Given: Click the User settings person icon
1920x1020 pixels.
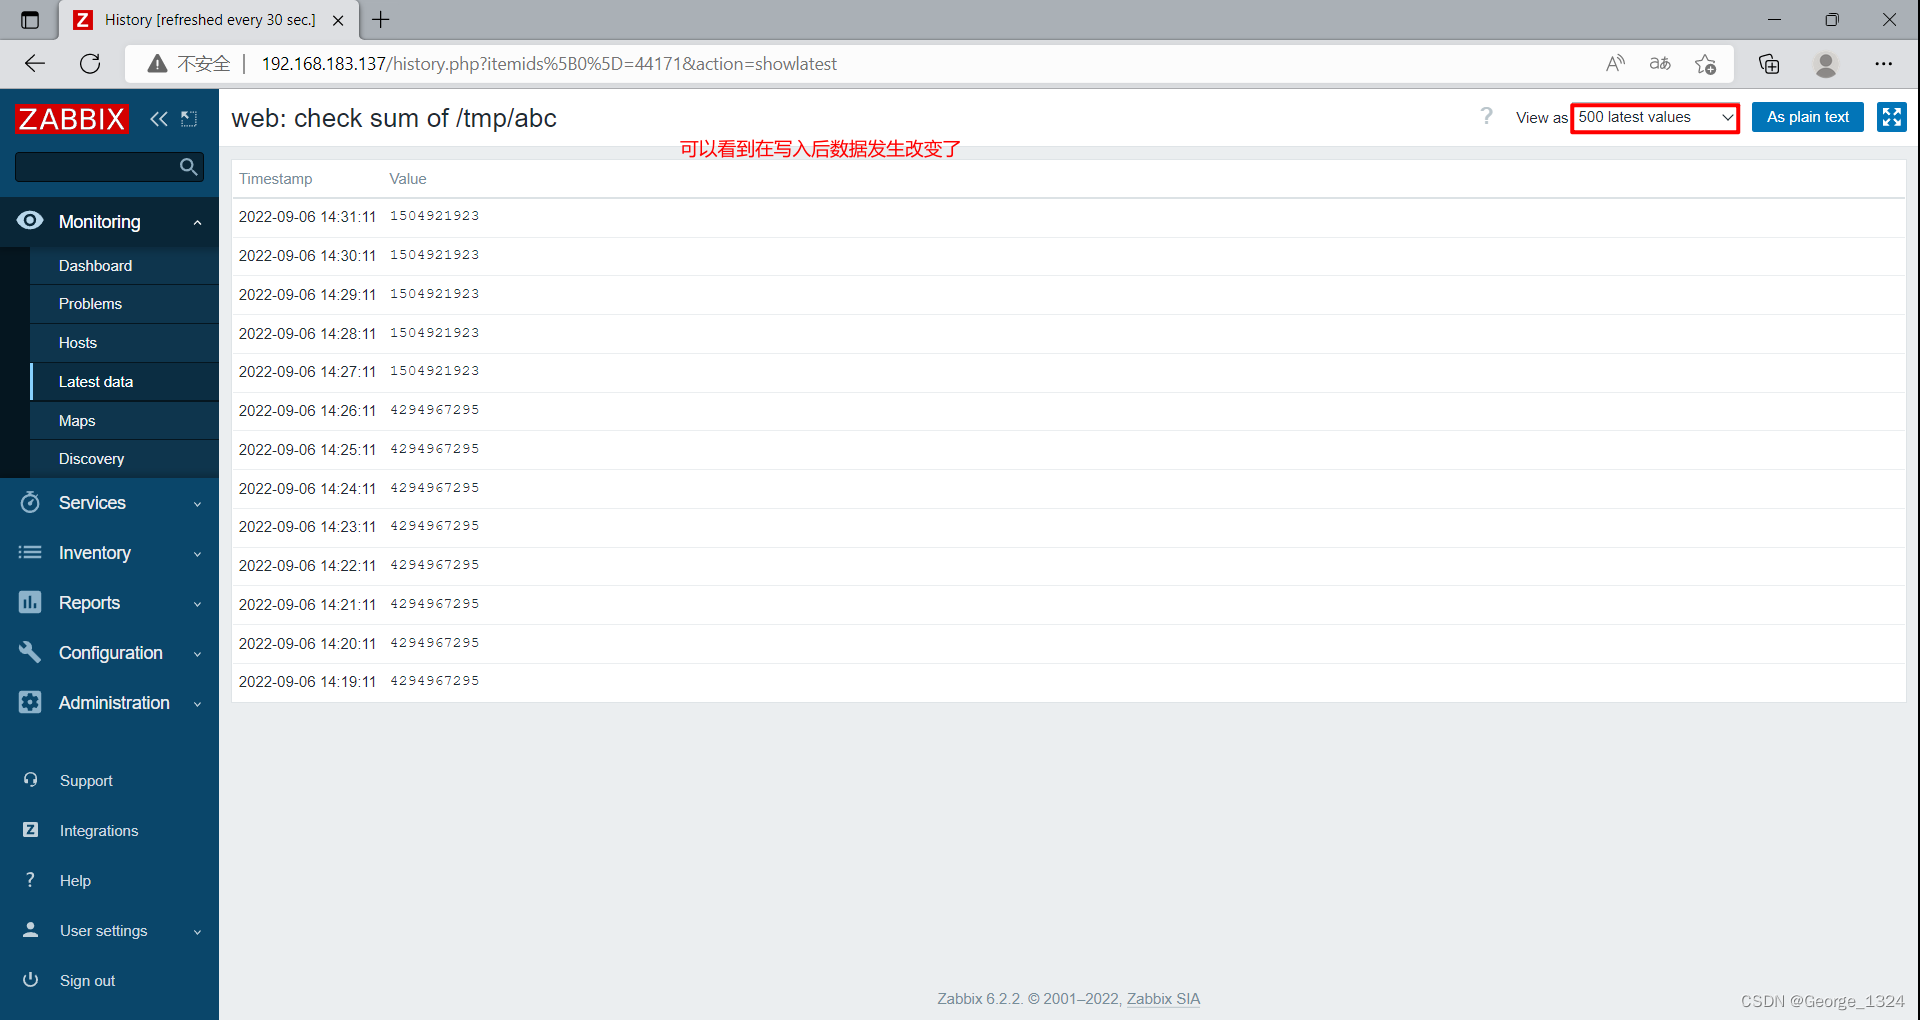Looking at the screenshot, I should pos(31,930).
